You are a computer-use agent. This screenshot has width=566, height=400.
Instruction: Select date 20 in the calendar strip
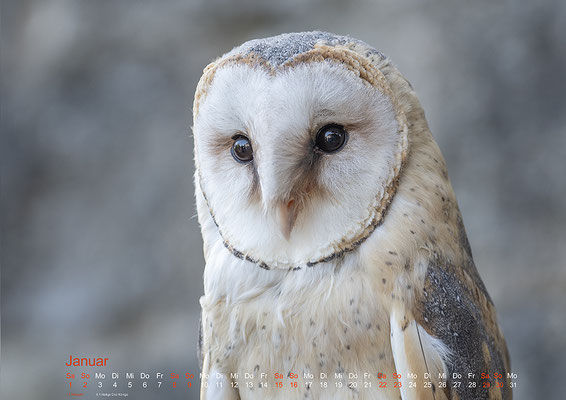pos(353,385)
